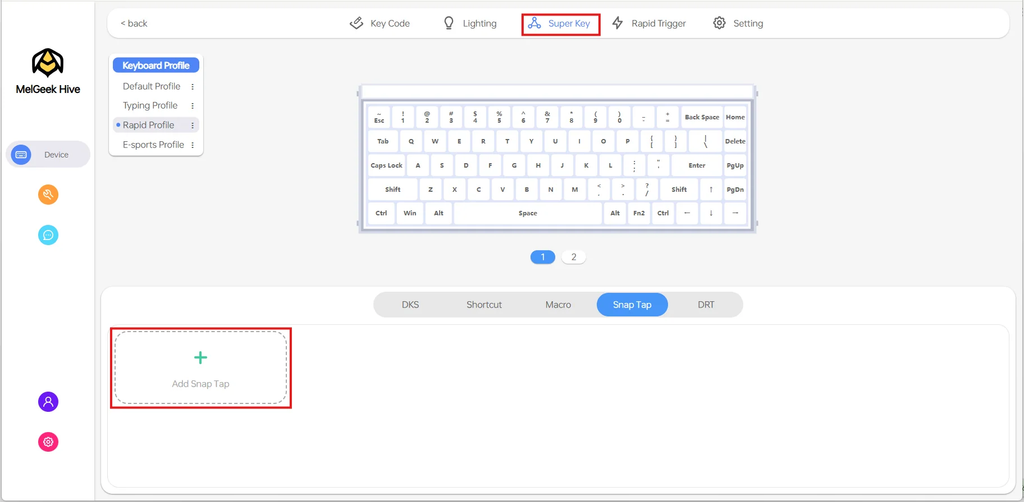Open the Key Code tab

click(x=379, y=24)
